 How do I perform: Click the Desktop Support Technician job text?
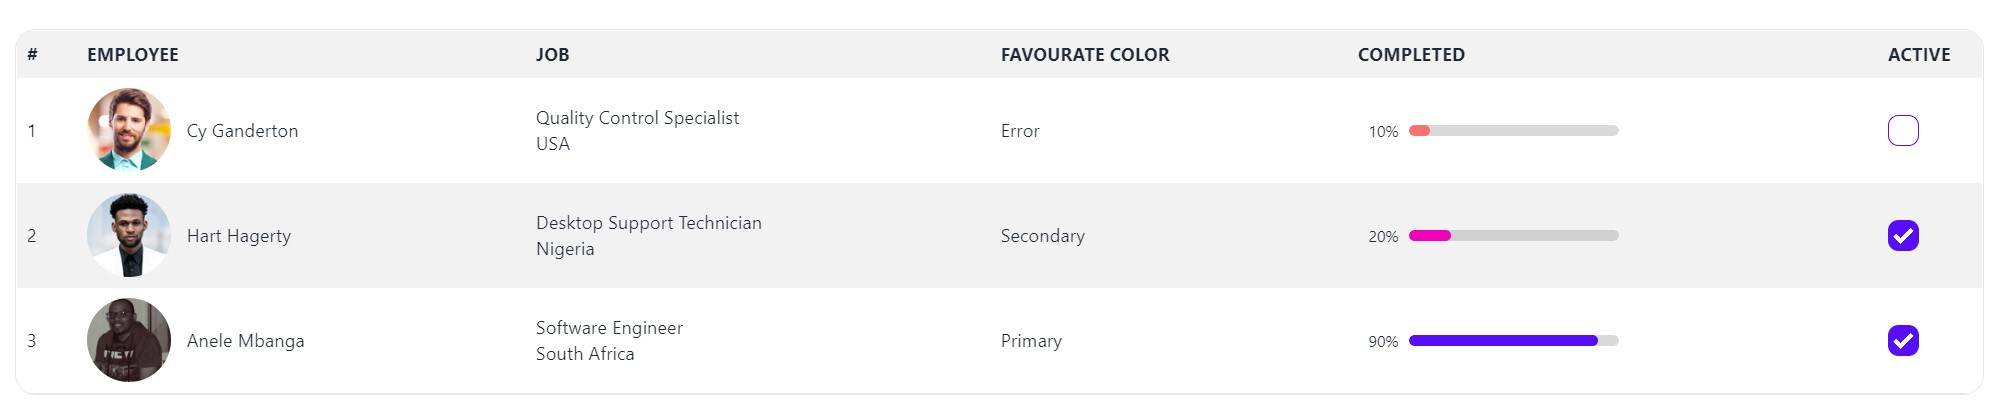[x=648, y=223]
